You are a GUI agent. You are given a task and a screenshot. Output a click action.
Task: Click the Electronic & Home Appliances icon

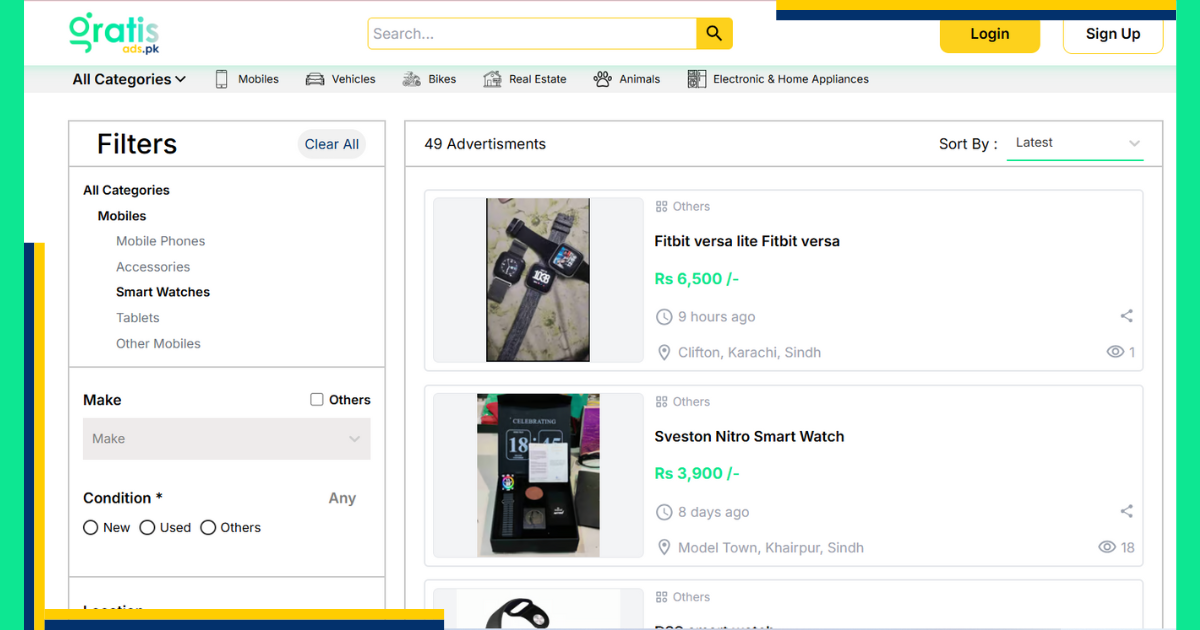point(697,79)
